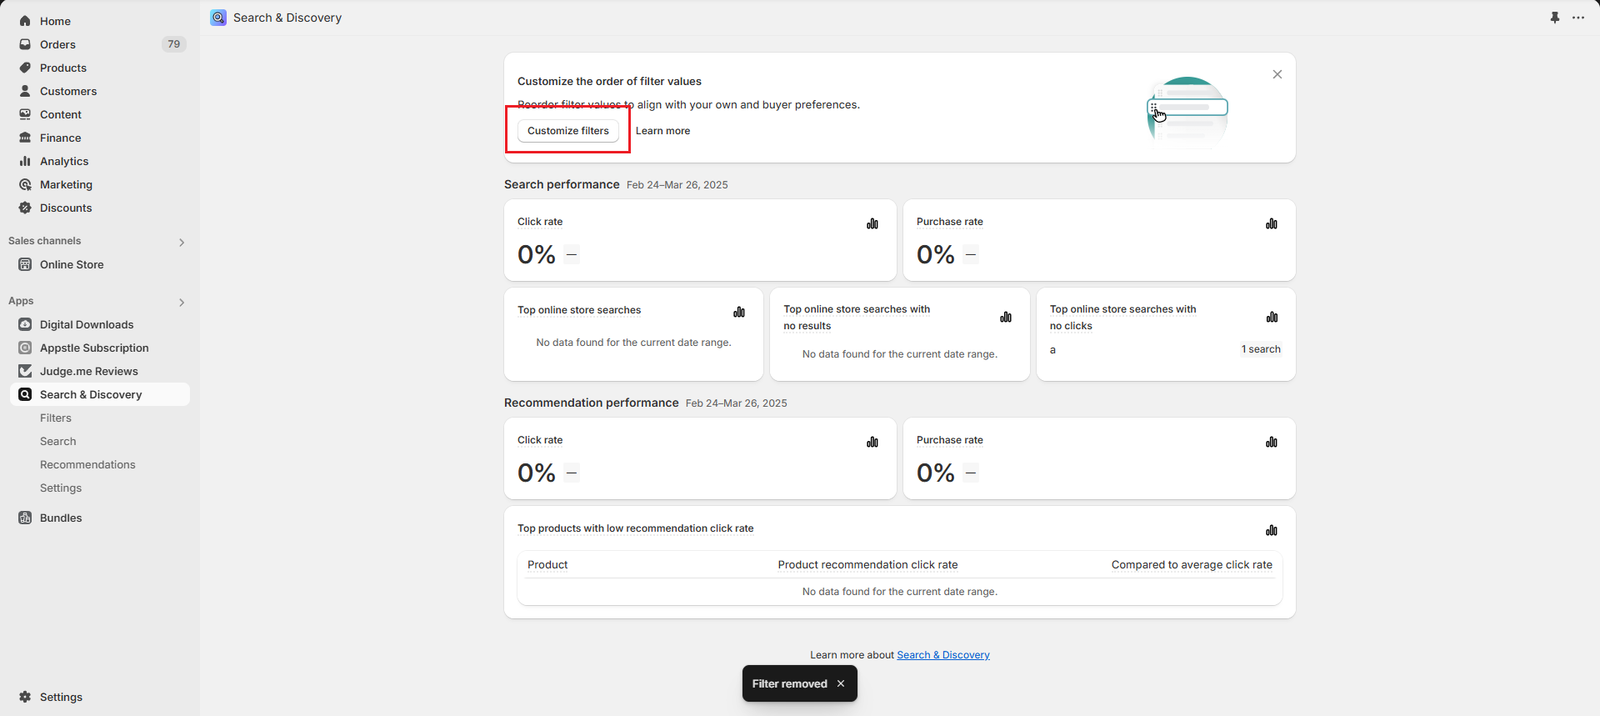
Task: Click the '1 search' count
Action: click(x=1261, y=350)
